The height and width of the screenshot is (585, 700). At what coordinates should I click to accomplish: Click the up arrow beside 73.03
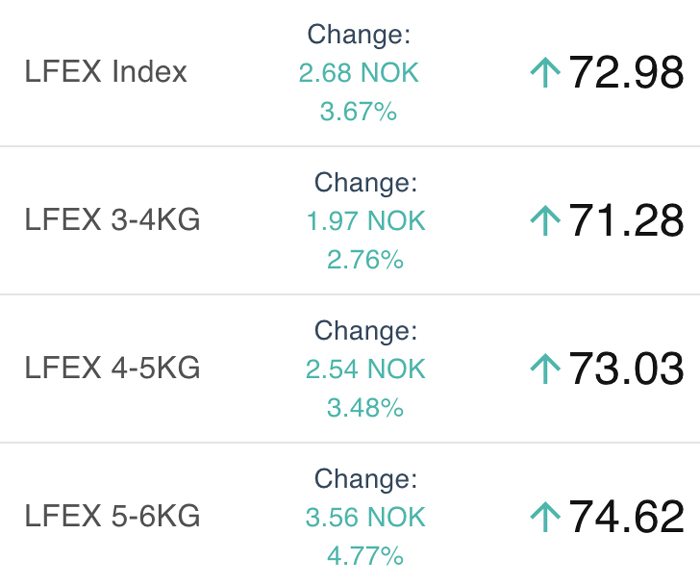[x=545, y=369]
